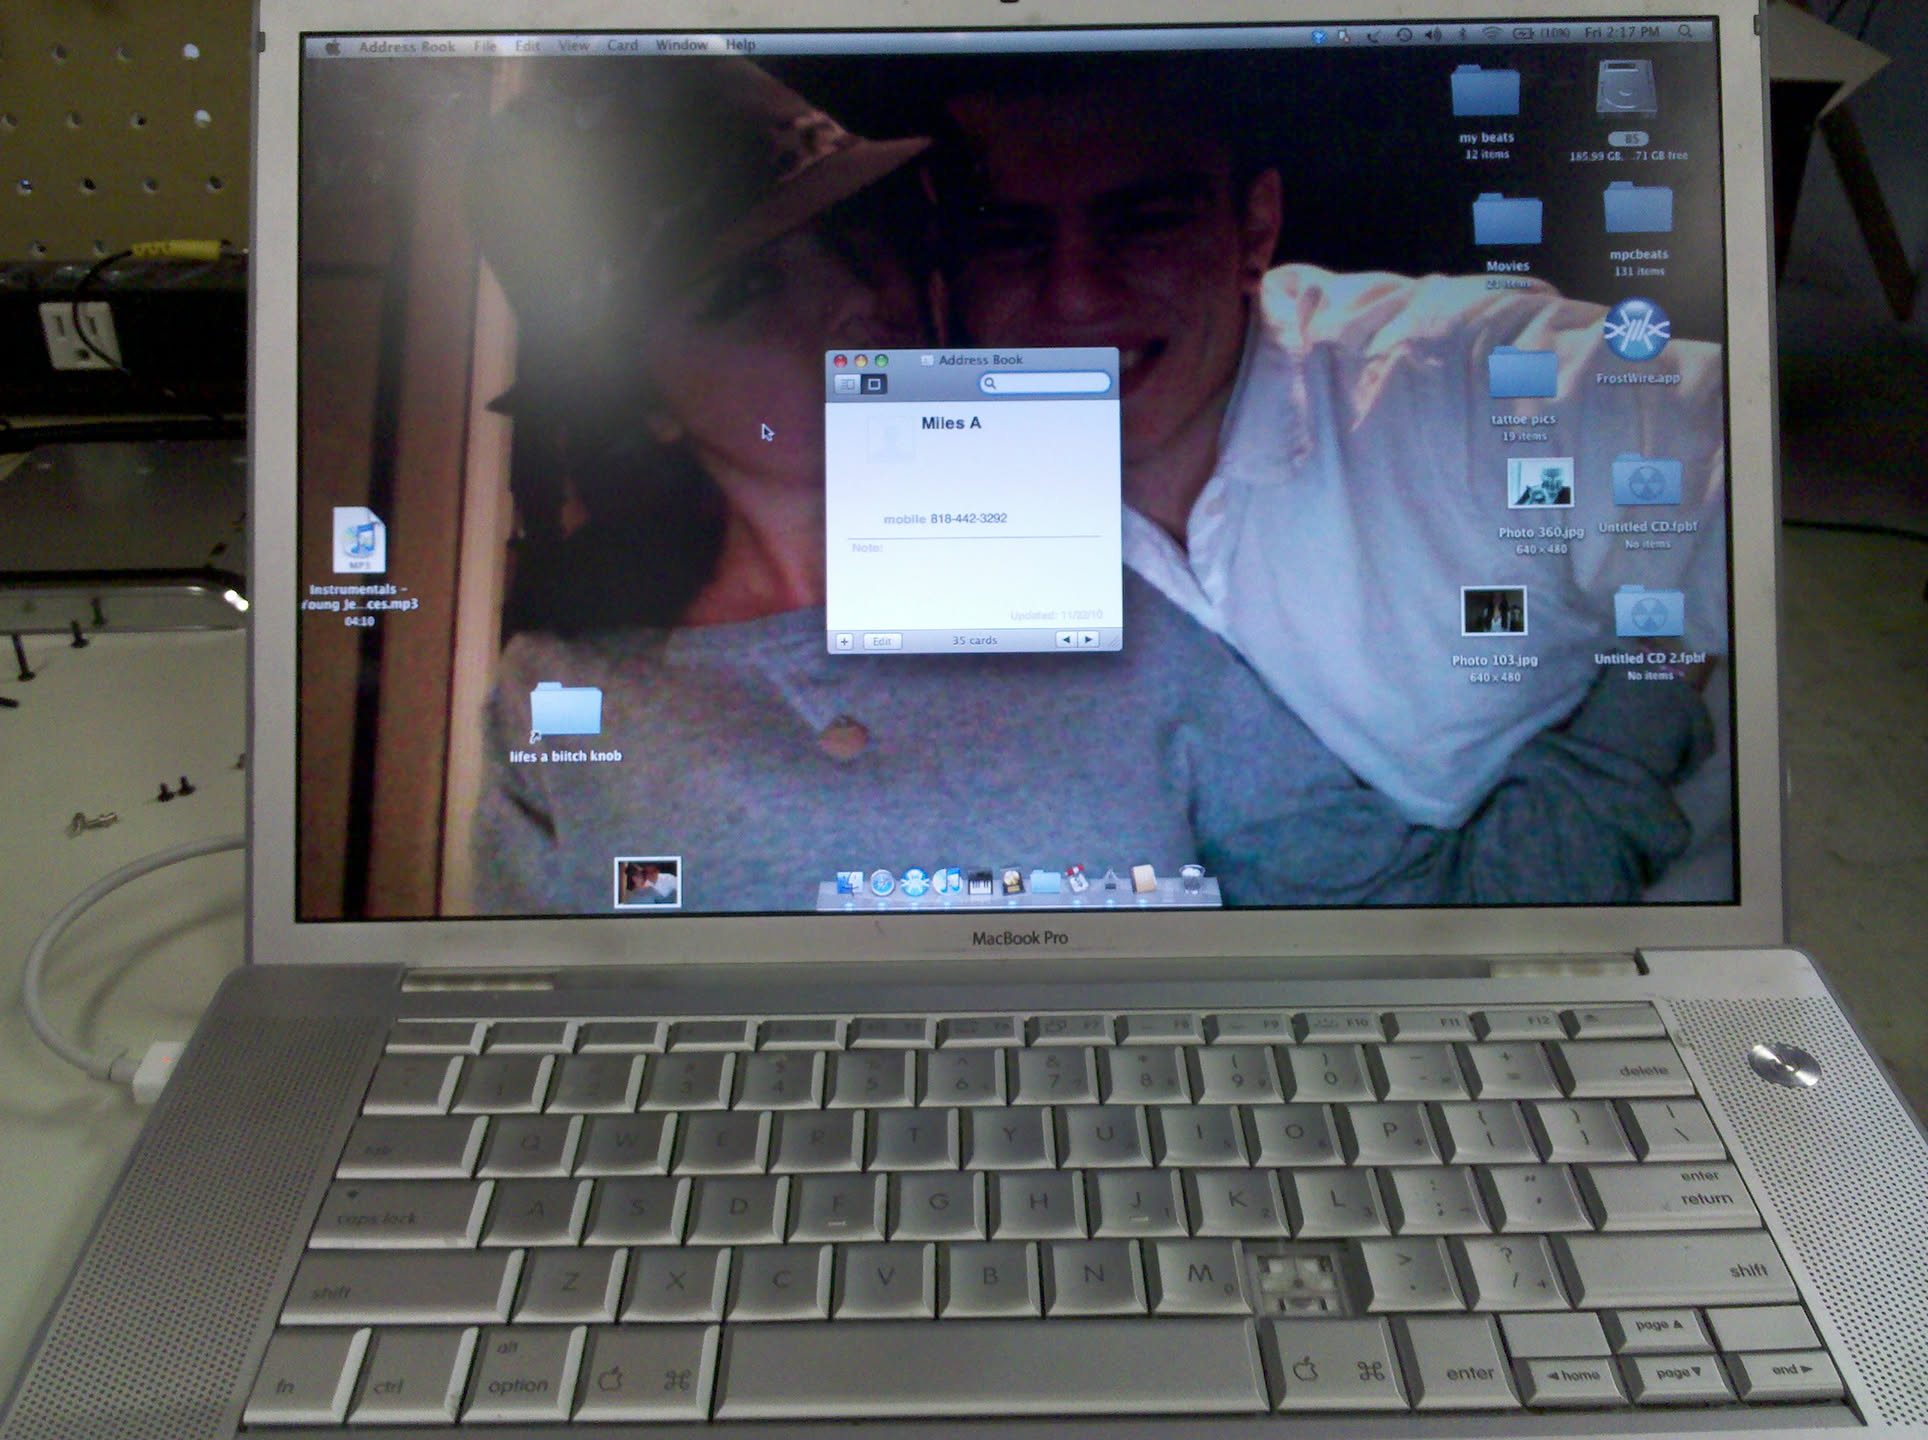
Task: Open iTunes from the Dock
Action: pos(946,882)
